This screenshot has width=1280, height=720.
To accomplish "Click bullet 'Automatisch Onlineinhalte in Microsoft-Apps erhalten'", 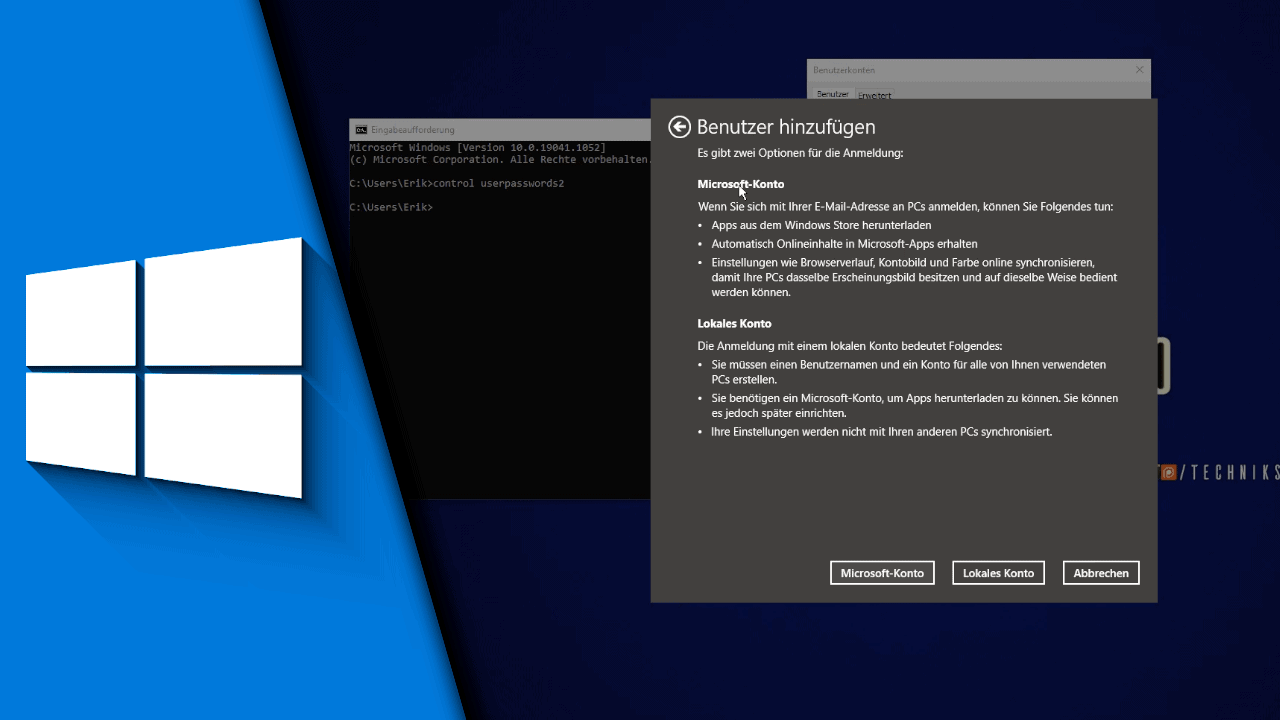I will (x=844, y=243).
